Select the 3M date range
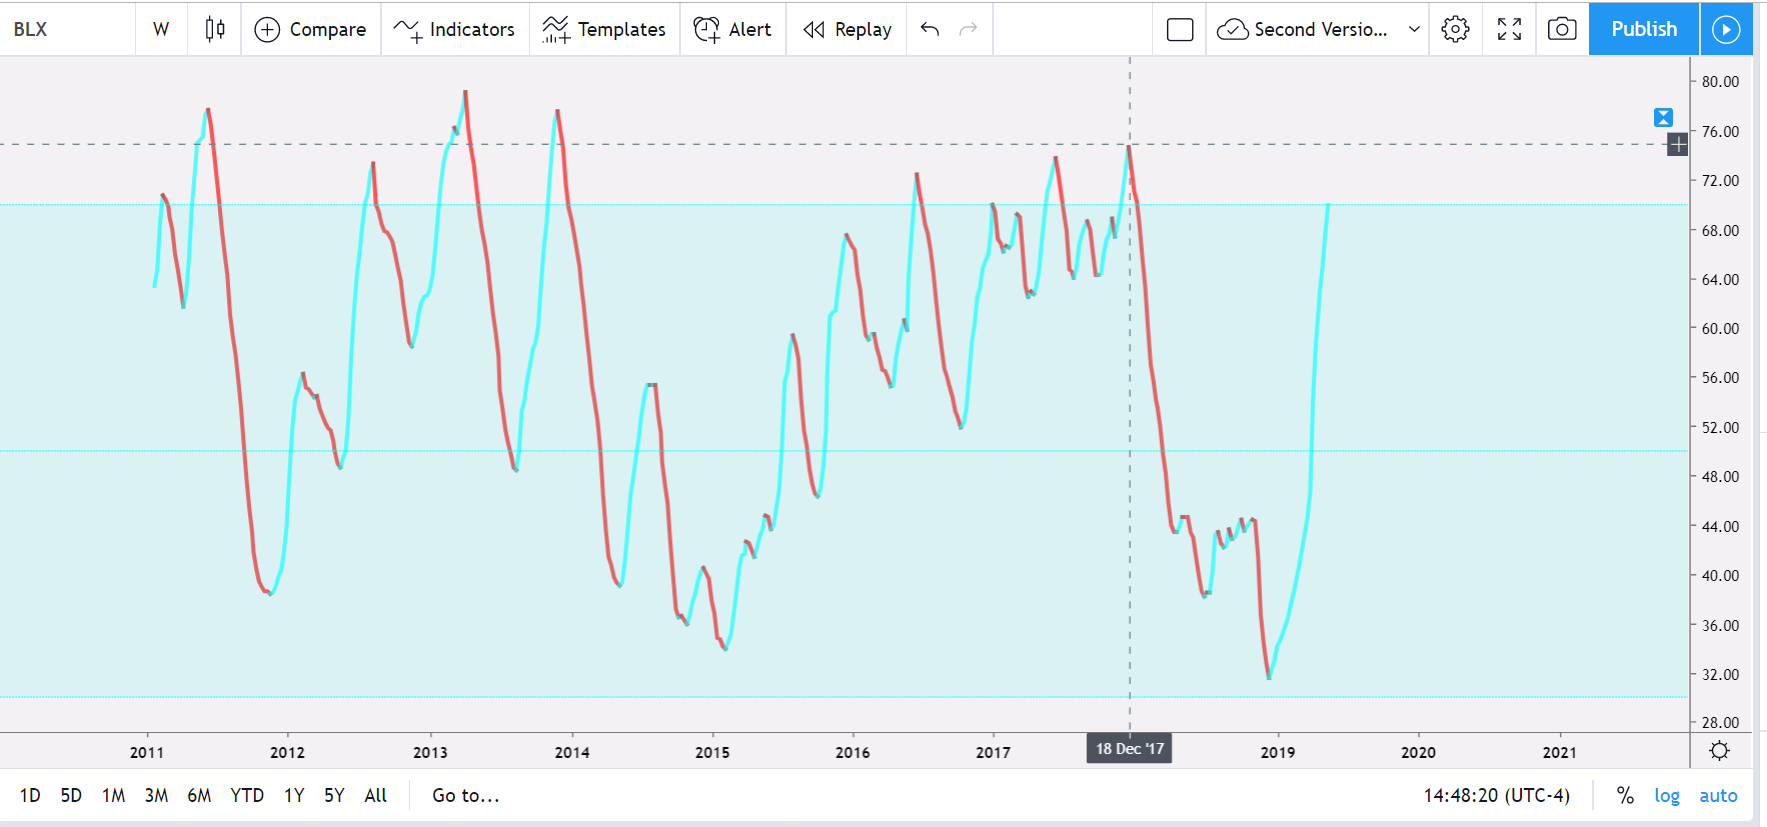This screenshot has height=827, width=1767. tap(156, 795)
